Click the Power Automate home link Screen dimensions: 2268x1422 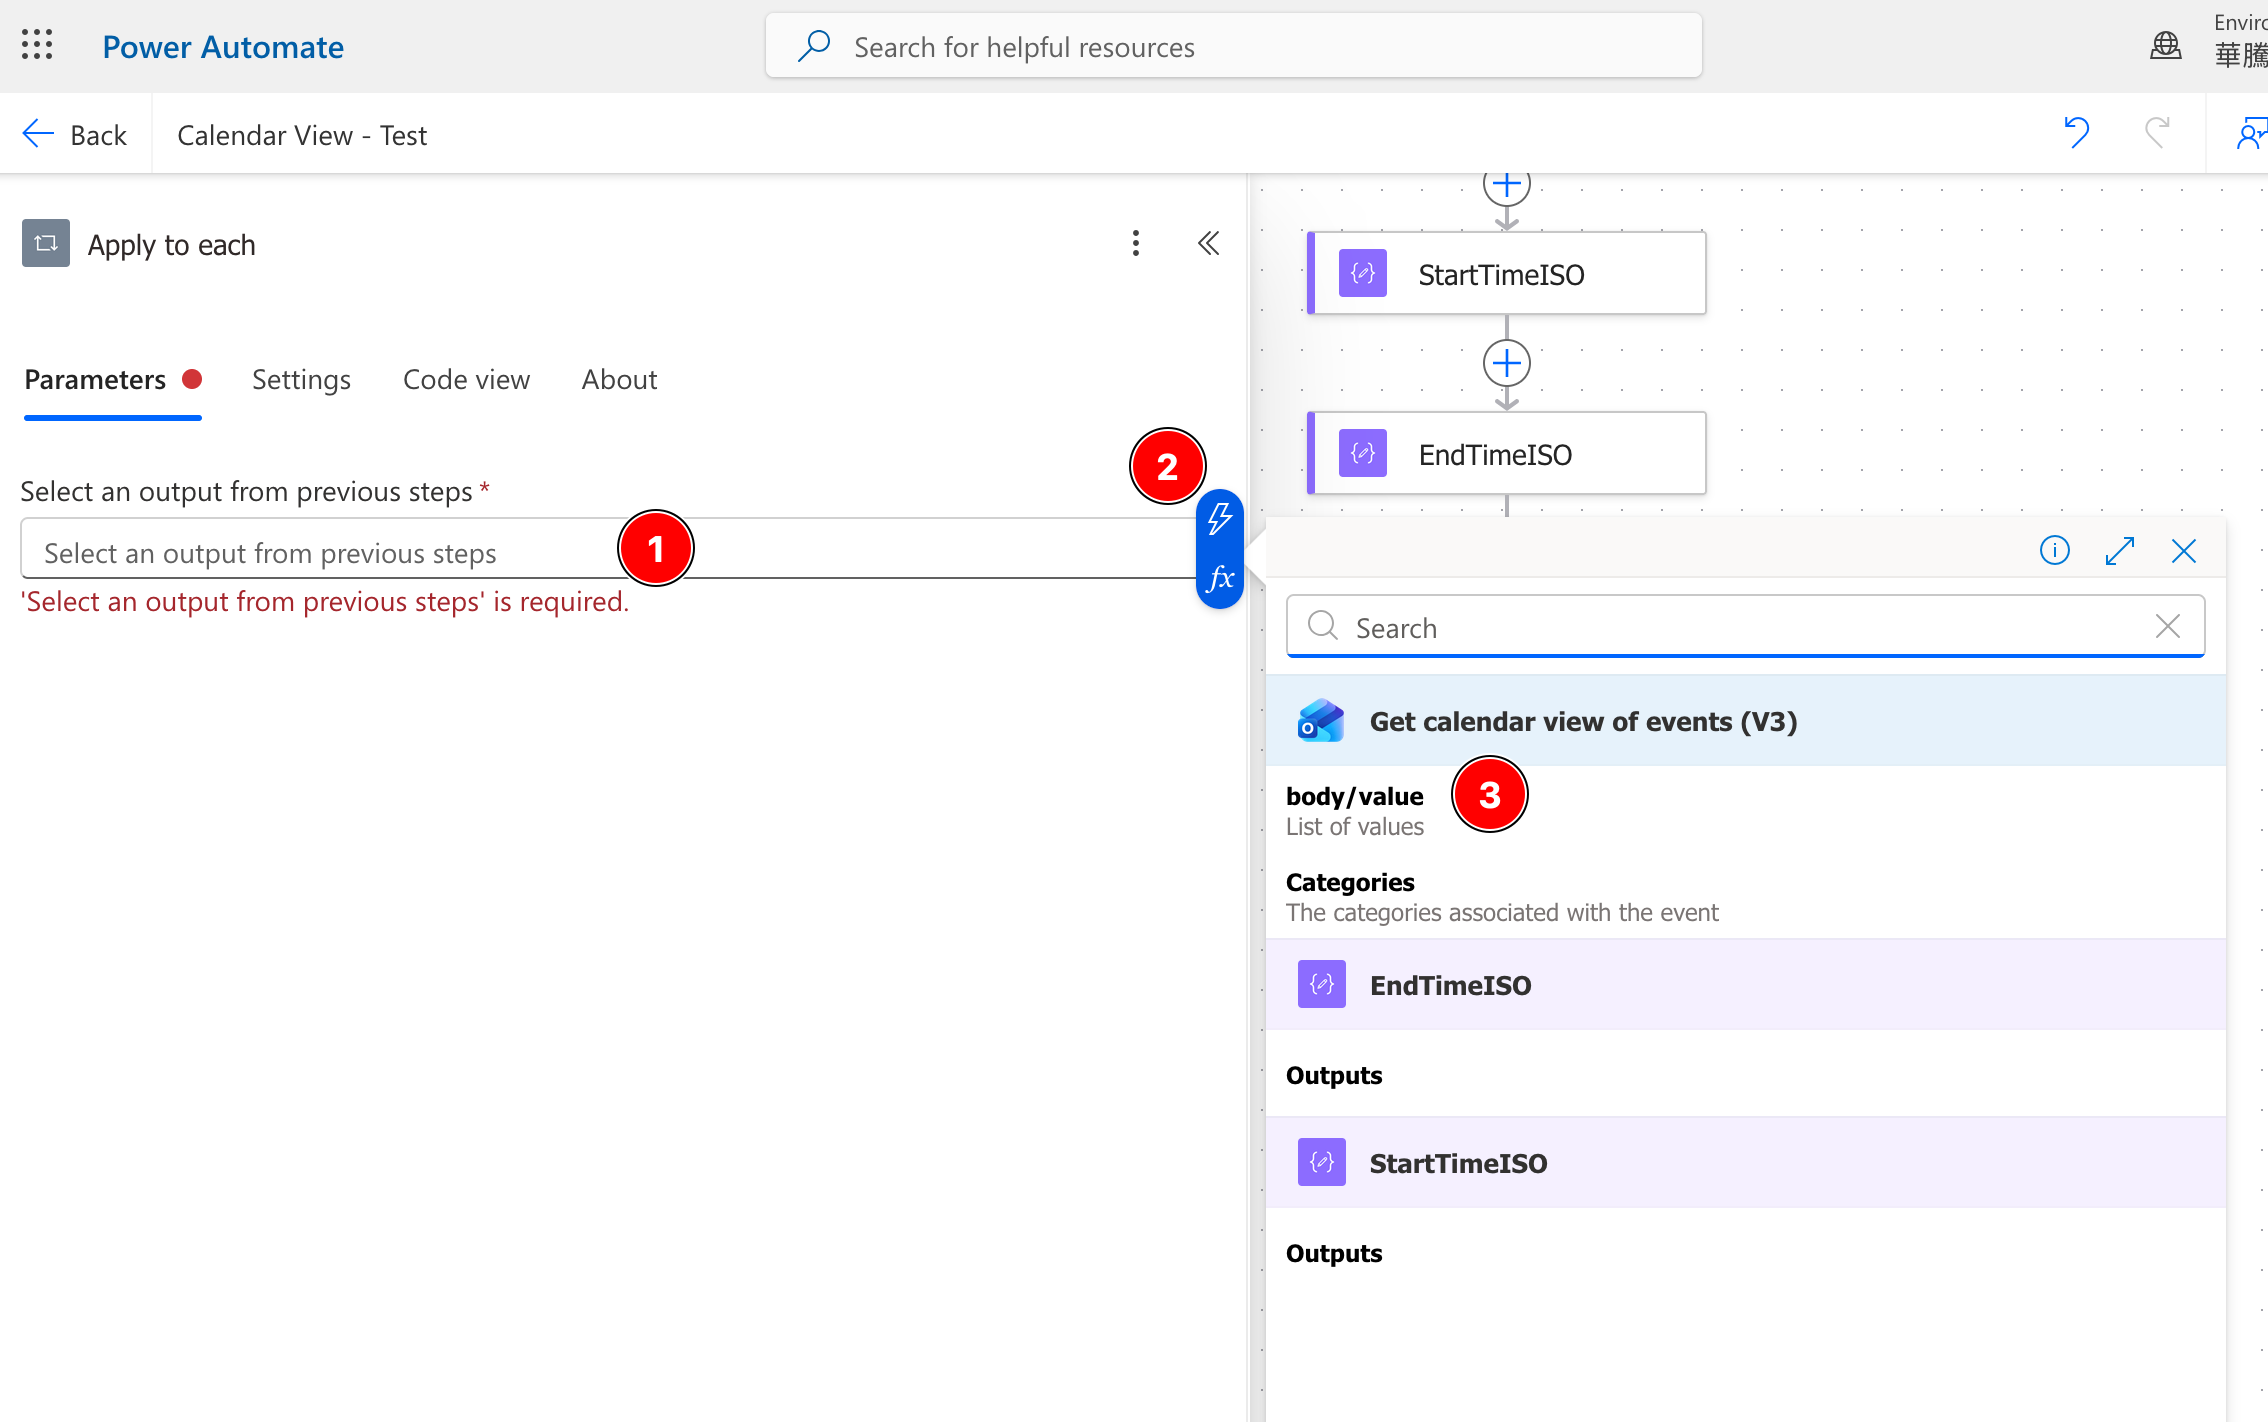(x=223, y=47)
